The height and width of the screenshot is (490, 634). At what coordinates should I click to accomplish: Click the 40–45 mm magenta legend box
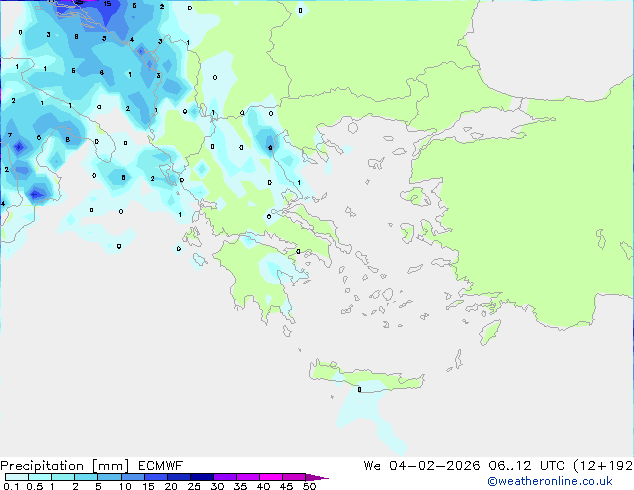coord(271,477)
